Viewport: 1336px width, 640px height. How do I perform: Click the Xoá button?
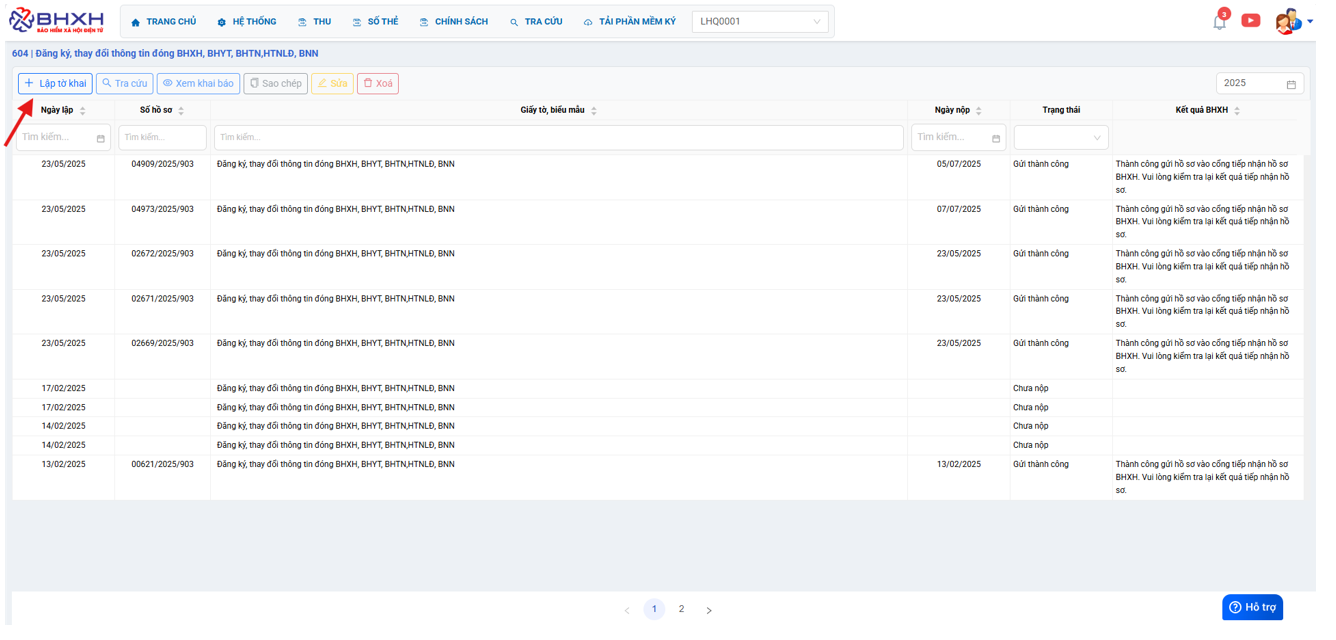pos(378,84)
